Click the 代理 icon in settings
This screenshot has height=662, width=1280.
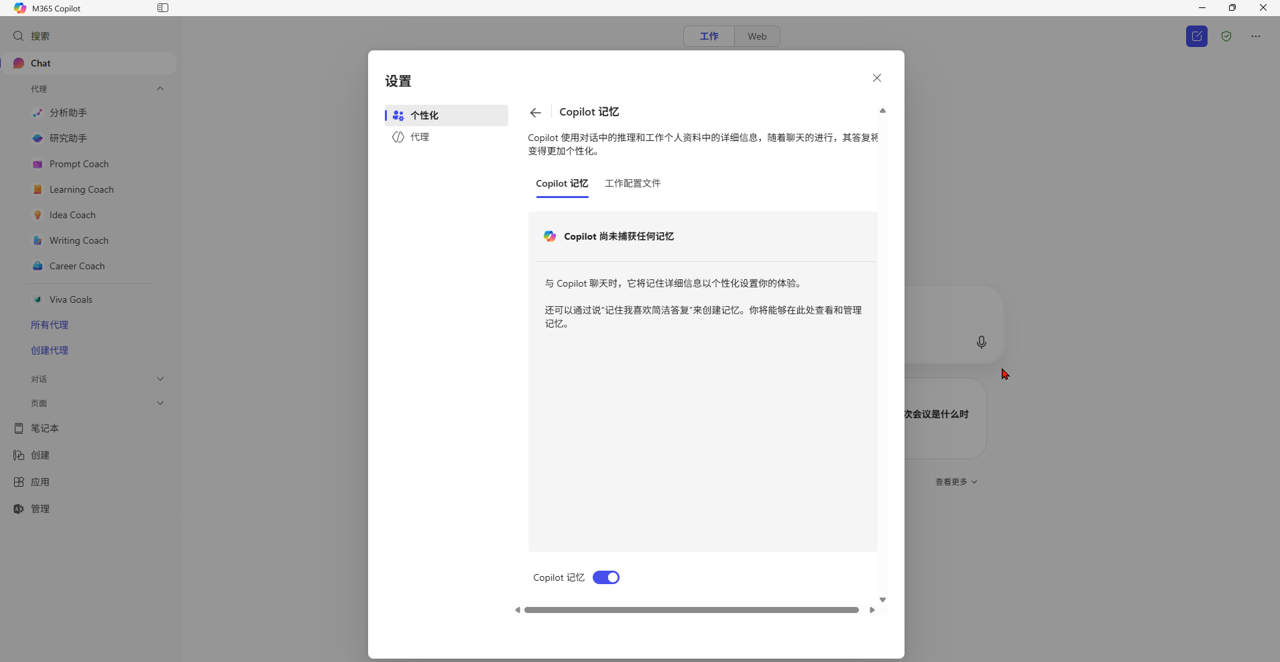point(398,137)
